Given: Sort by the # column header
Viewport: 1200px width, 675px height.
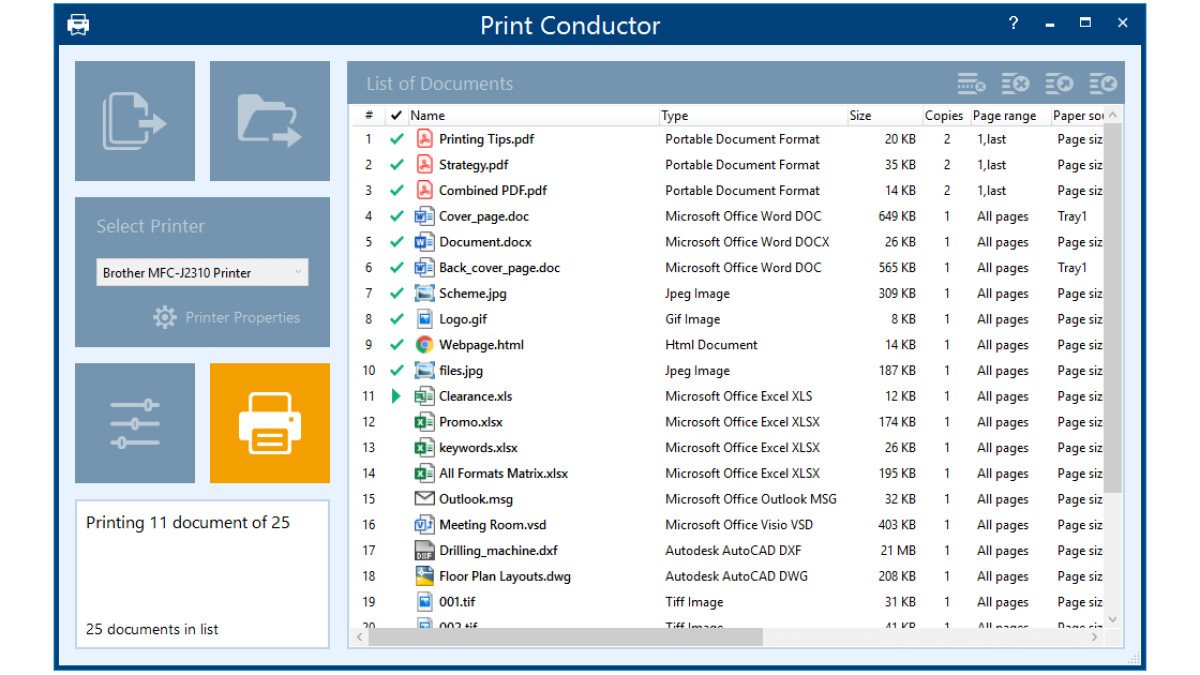Looking at the screenshot, I should pyautogui.click(x=369, y=116).
